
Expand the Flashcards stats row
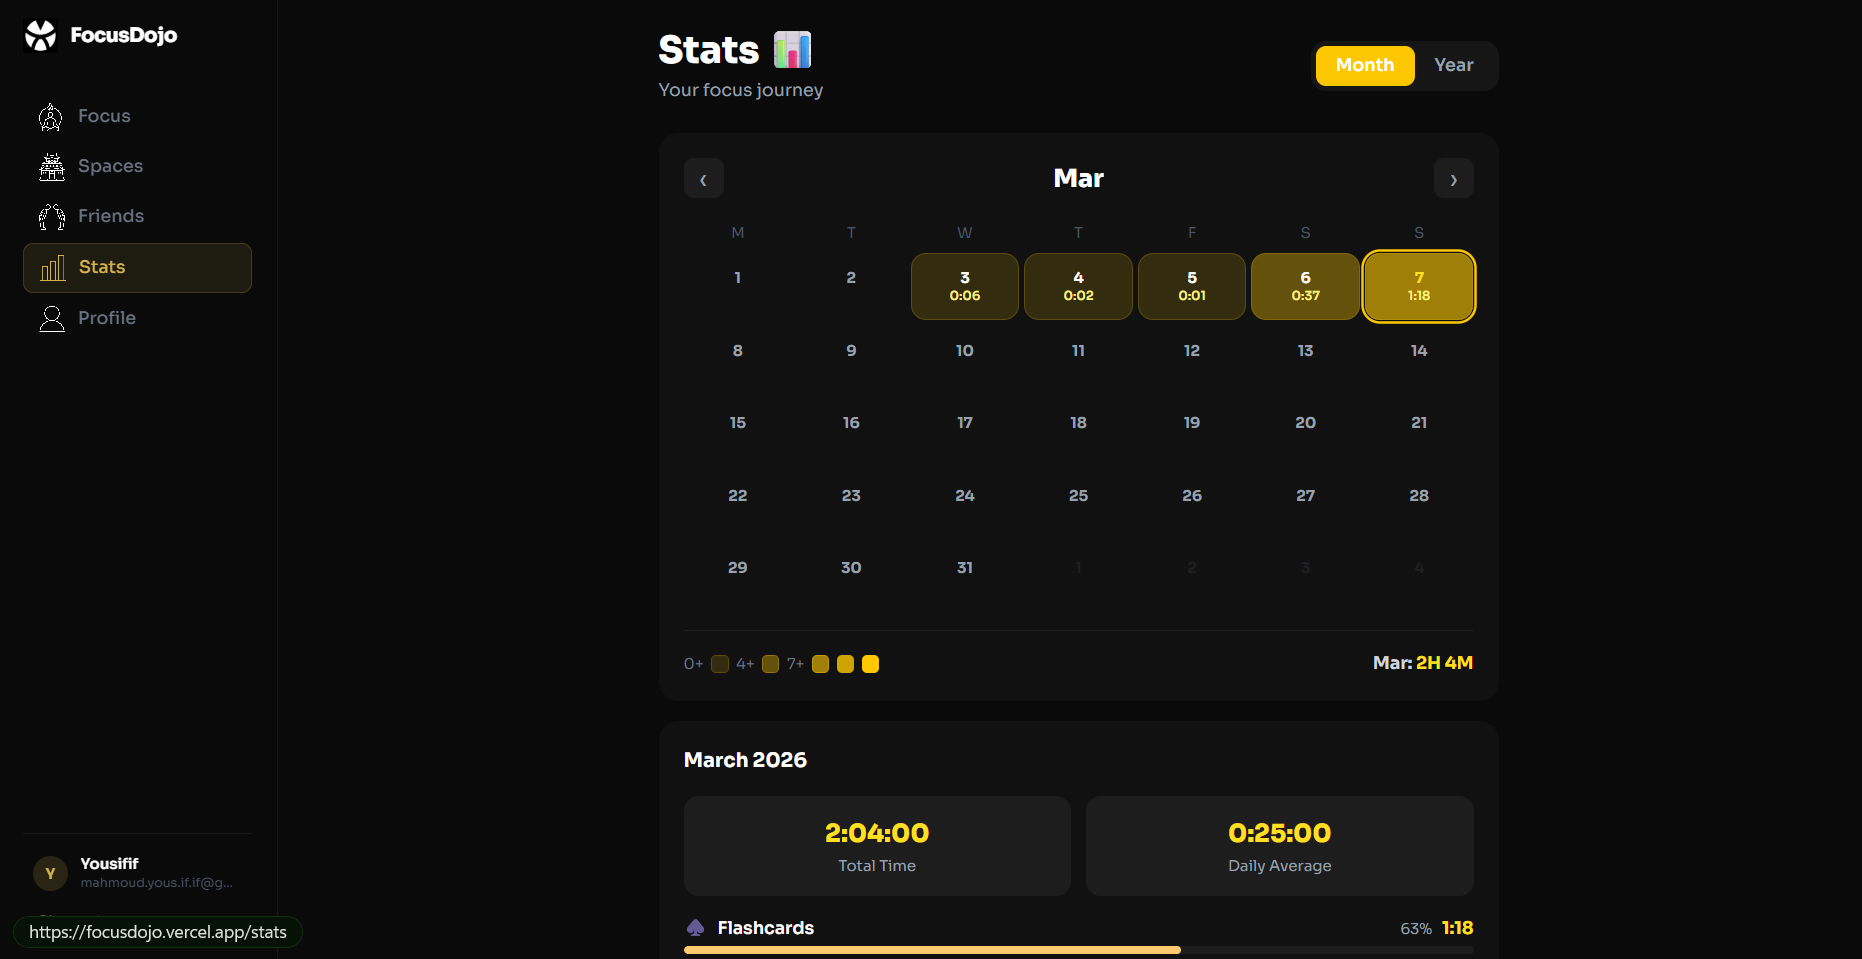[x=1078, y=928]
